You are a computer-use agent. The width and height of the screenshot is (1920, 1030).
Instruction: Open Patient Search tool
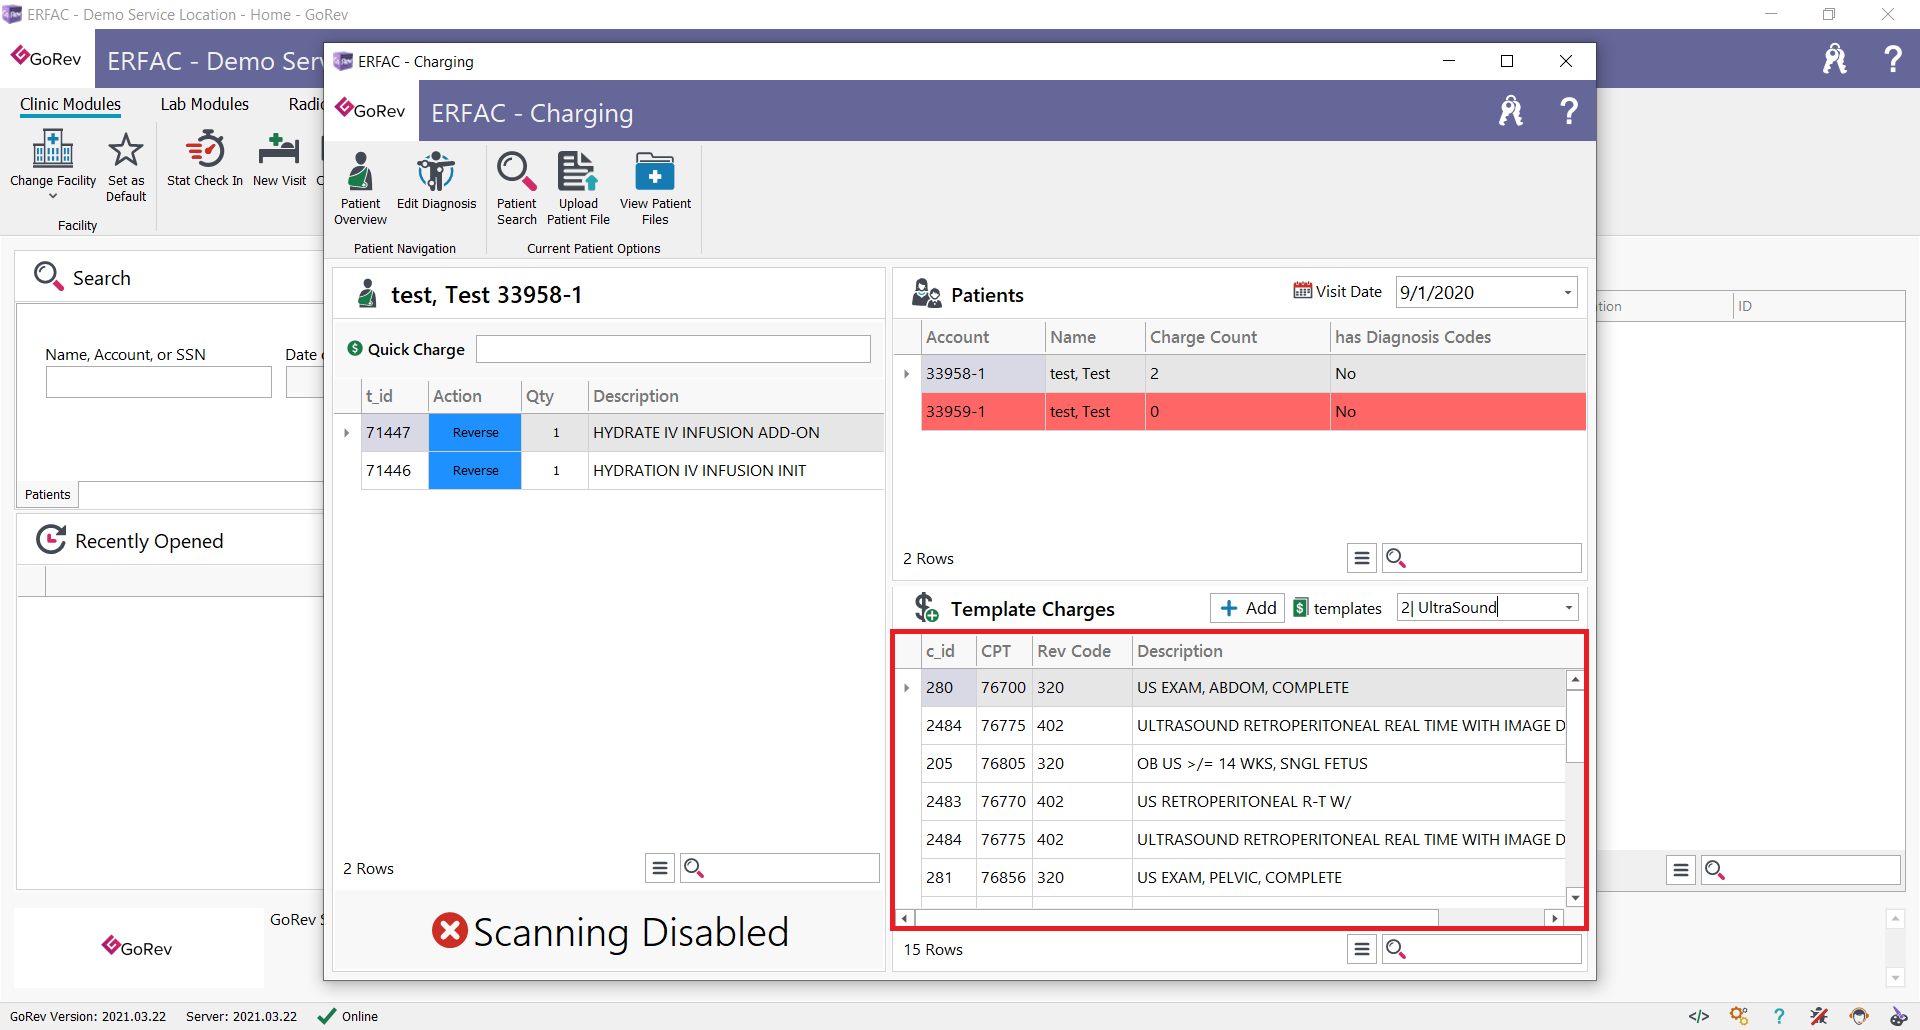pos(516,188)
